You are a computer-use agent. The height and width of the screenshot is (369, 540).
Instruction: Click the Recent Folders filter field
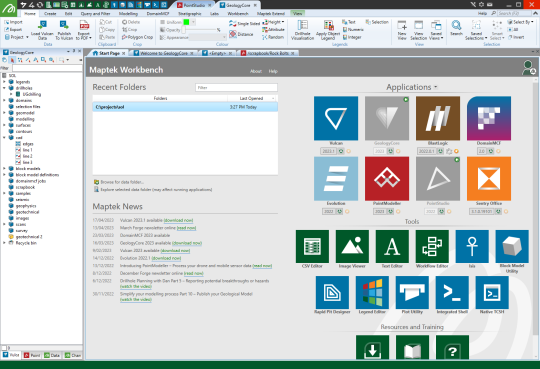pyautogui.click(x=236, y=88)
